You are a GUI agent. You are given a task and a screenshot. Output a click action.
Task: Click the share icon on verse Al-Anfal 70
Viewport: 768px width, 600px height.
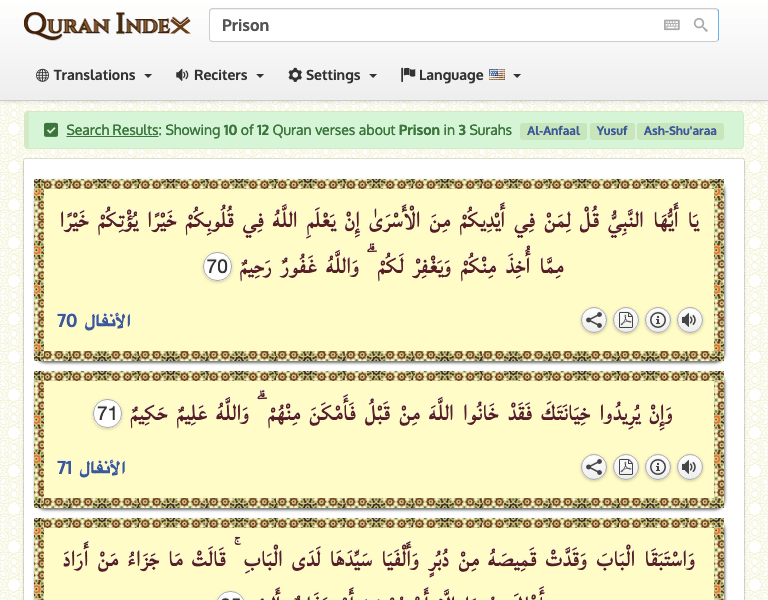(x=594, y=320)
